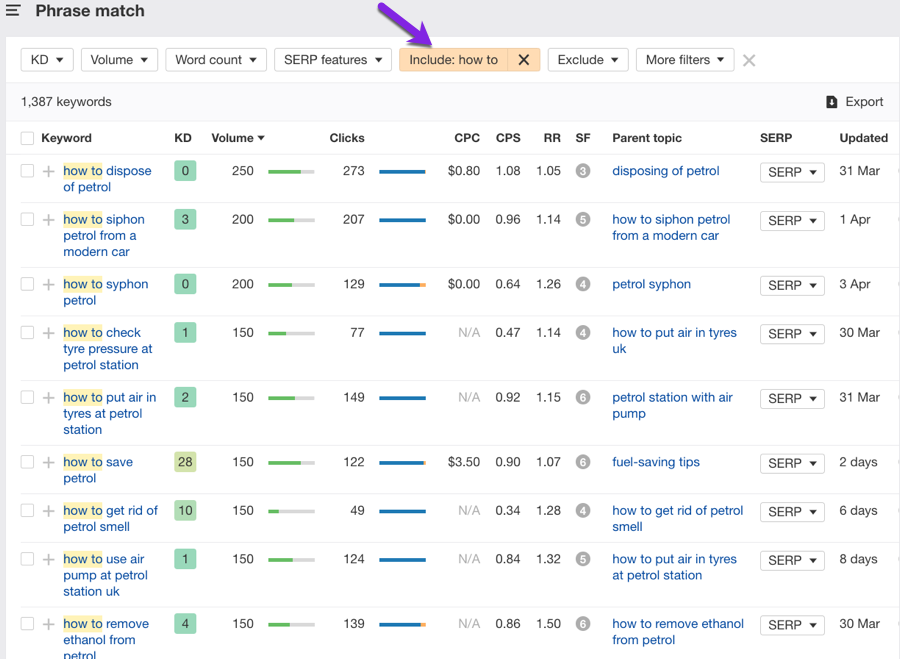This screenshot has width=900, height=659.
Task: Open 'fuel-saving tips' parent topic link
Action: [x=656, y=462]
